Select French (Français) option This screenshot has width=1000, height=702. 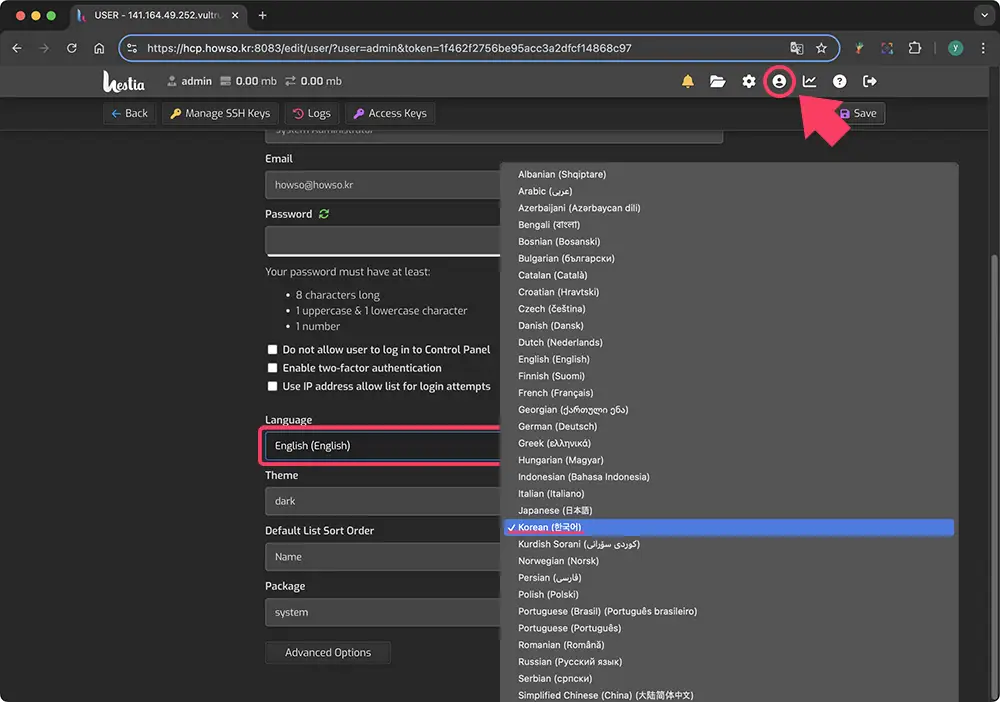(728, 393)
